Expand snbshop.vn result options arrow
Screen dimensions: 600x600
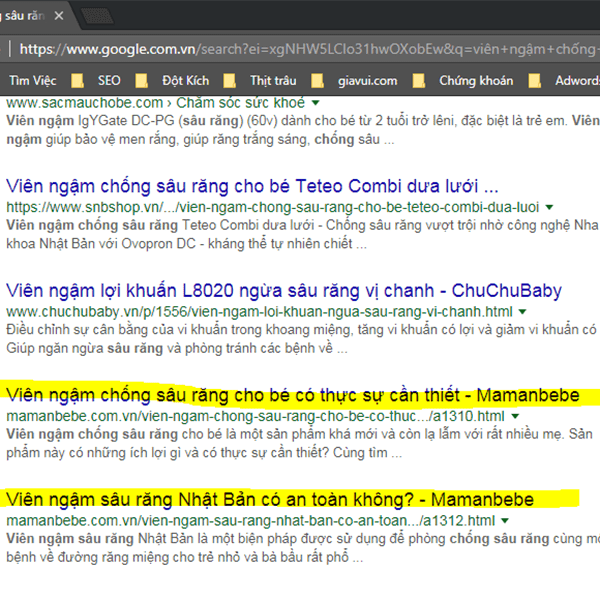pos(549,207)
